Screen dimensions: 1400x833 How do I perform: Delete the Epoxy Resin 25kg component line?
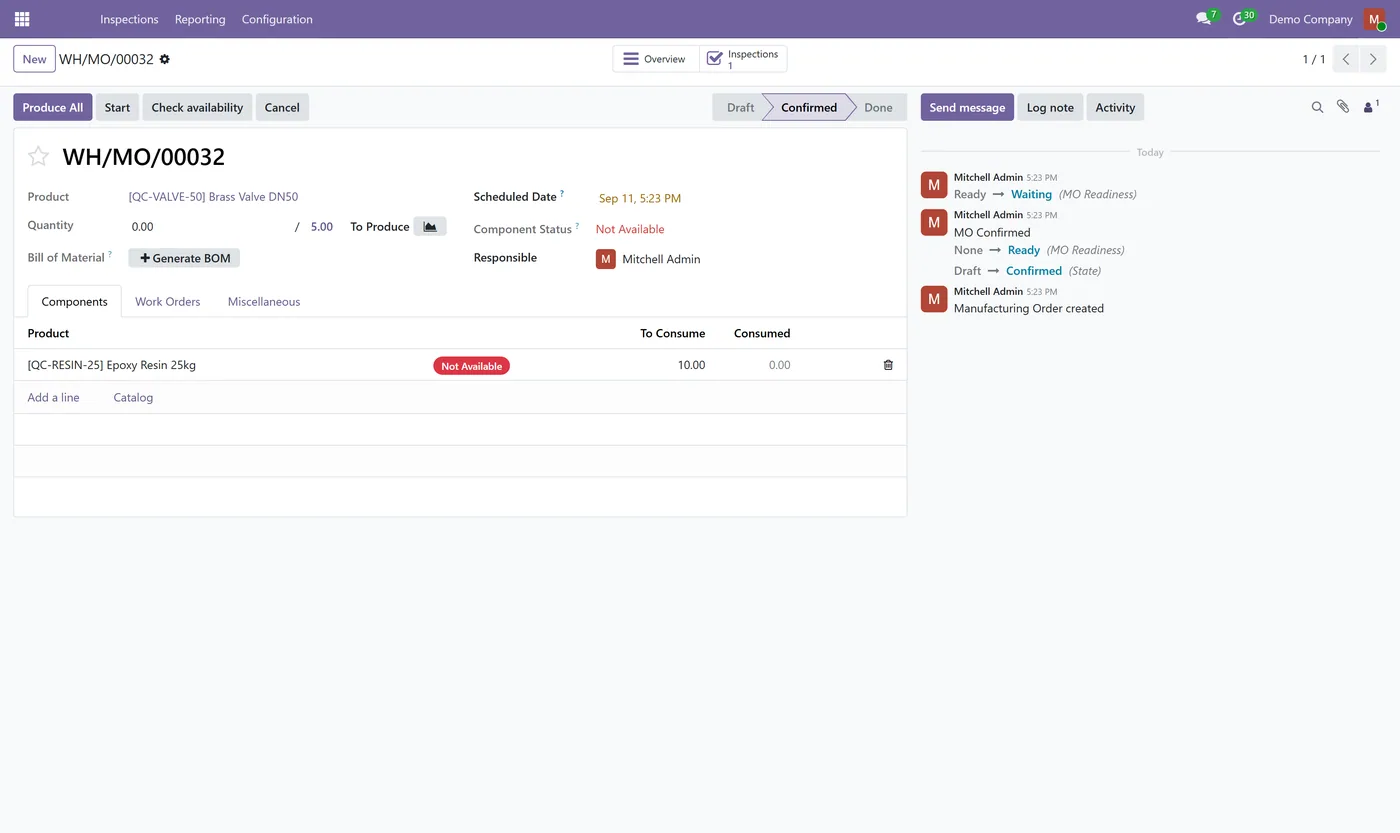(x=888, y=365)
